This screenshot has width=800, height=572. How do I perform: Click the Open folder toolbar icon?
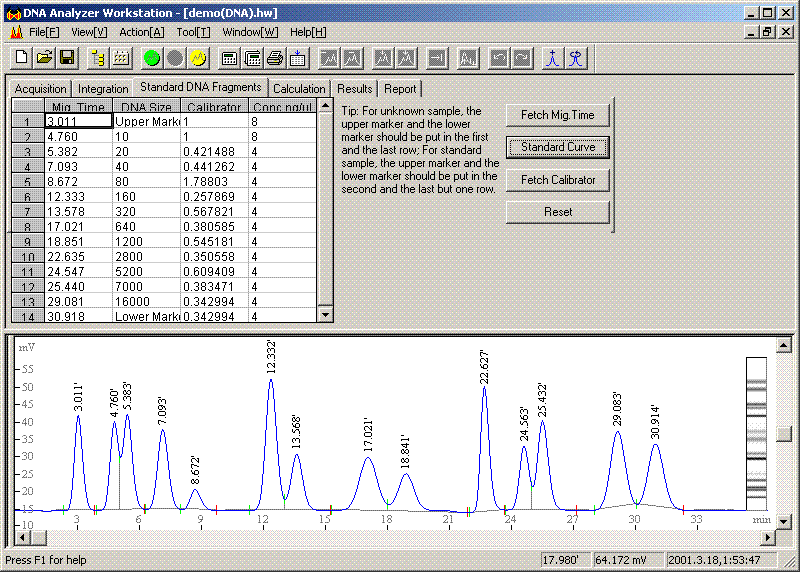pyautogui.click(x=44, y=58)
